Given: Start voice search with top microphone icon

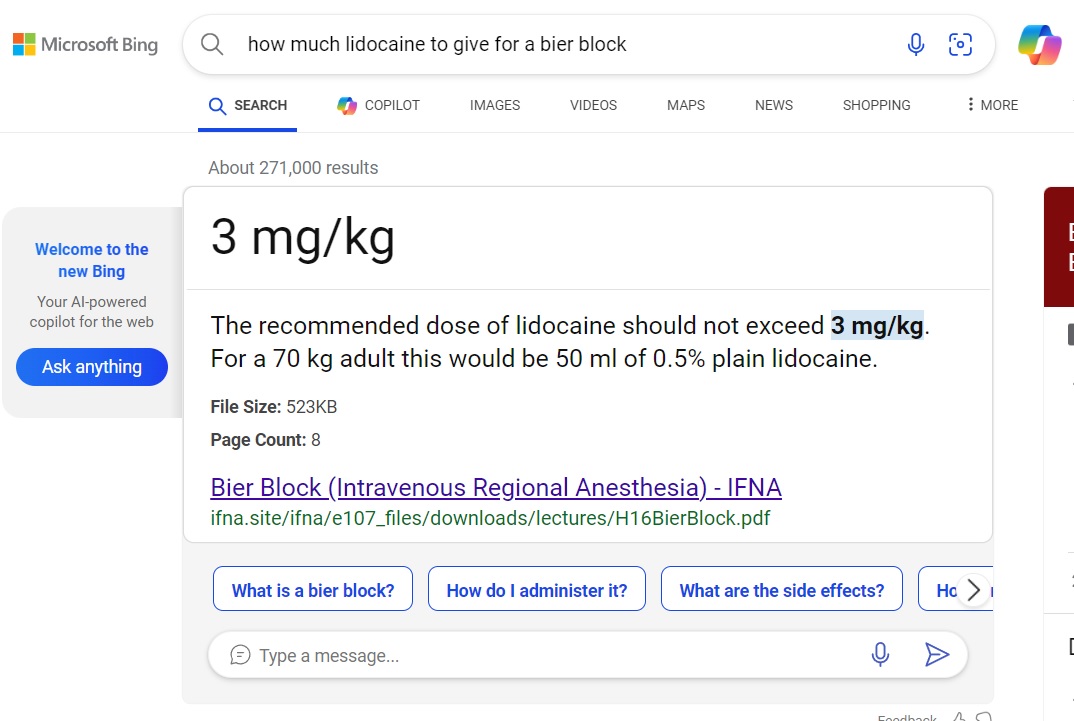Looking at the screenshot, I should pyautogui.click(x=915, y=44).
